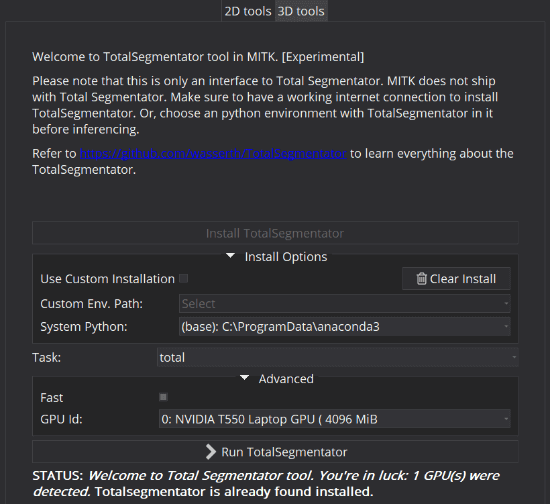
Task: Click the GPU Id label
Action: pos(61,419)
